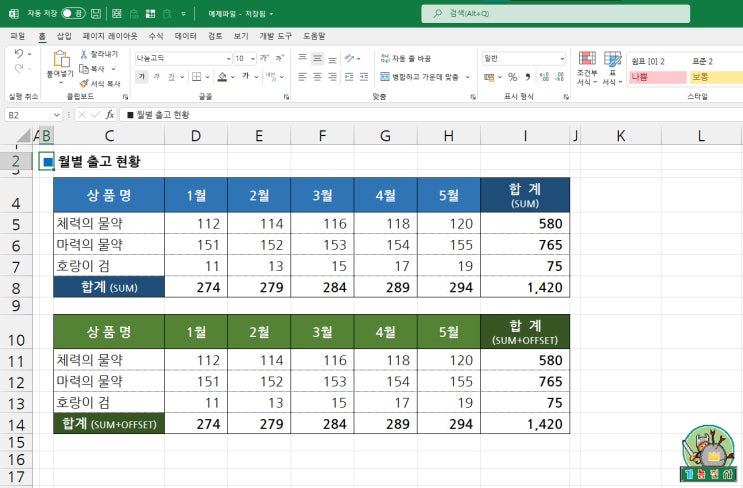Click the Save floppy disk icon

tap(96, 14)
